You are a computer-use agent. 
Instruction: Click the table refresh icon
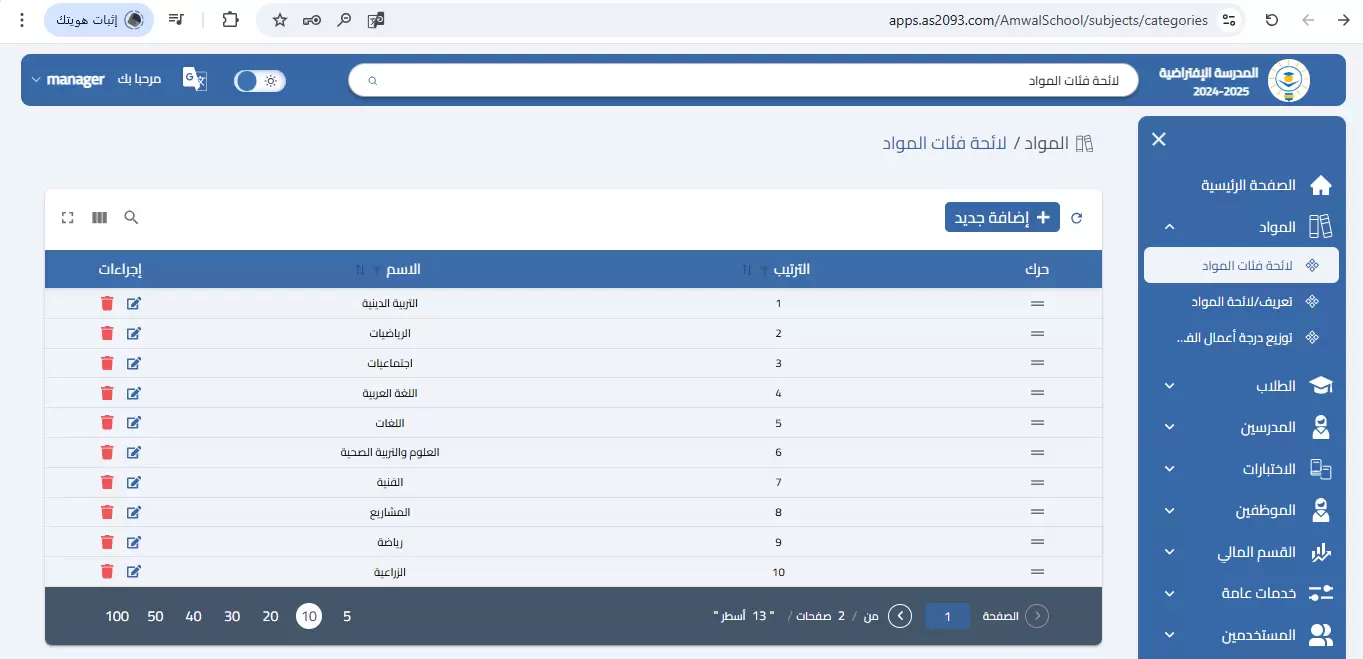[1077, 218]
